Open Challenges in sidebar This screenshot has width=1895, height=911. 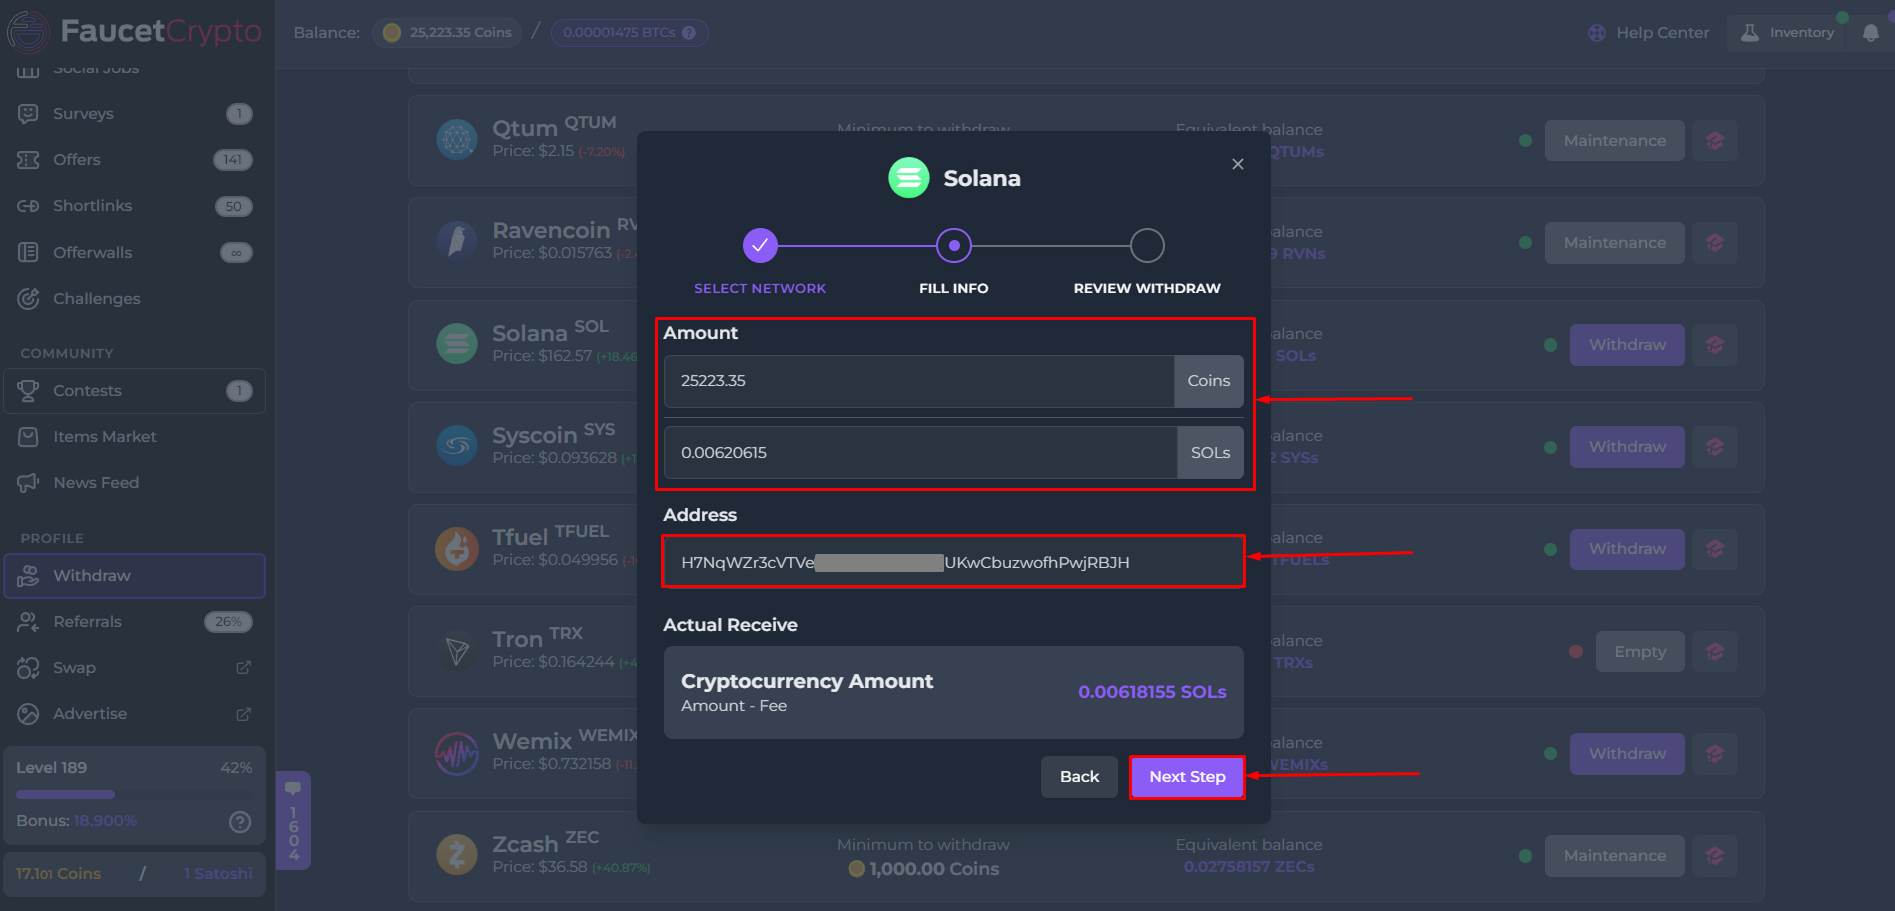point(134,298)
